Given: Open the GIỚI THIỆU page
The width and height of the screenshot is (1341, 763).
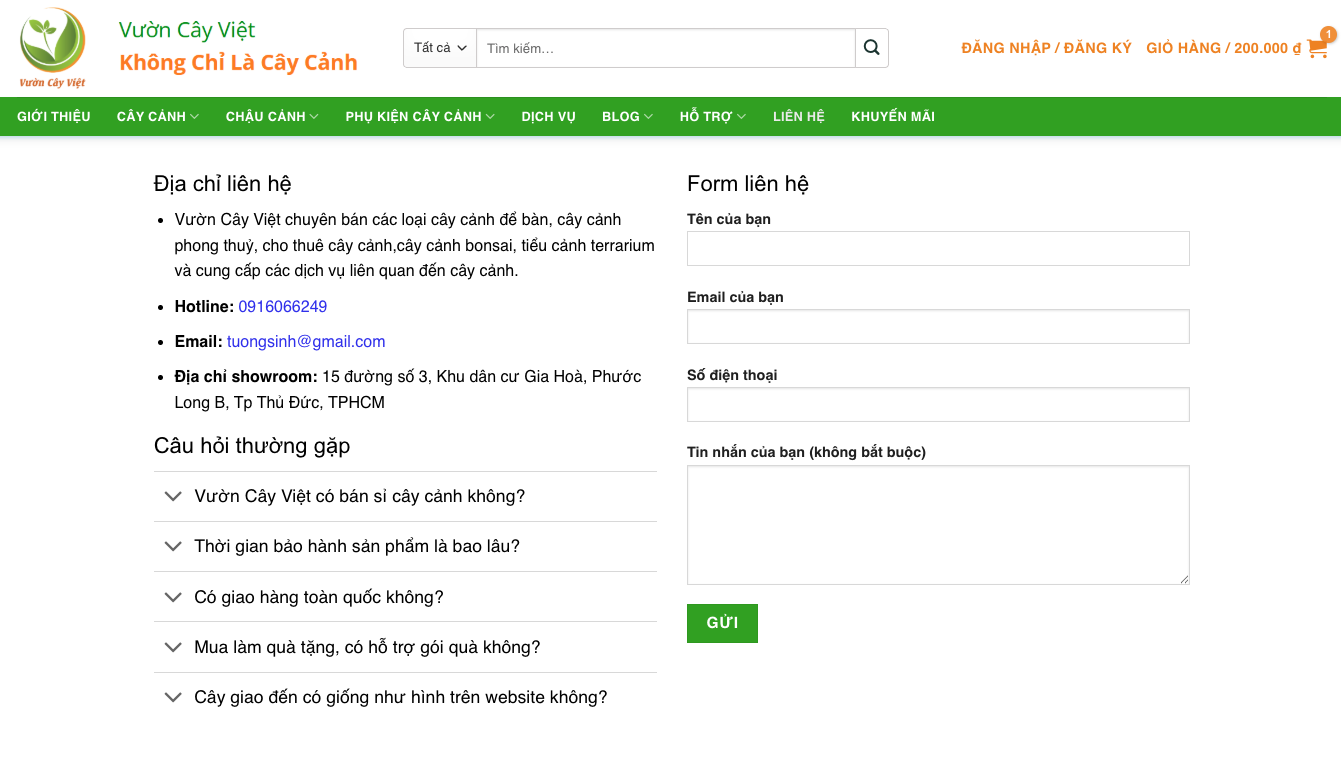Looking at the screenshot, I should tap(52, 116).
